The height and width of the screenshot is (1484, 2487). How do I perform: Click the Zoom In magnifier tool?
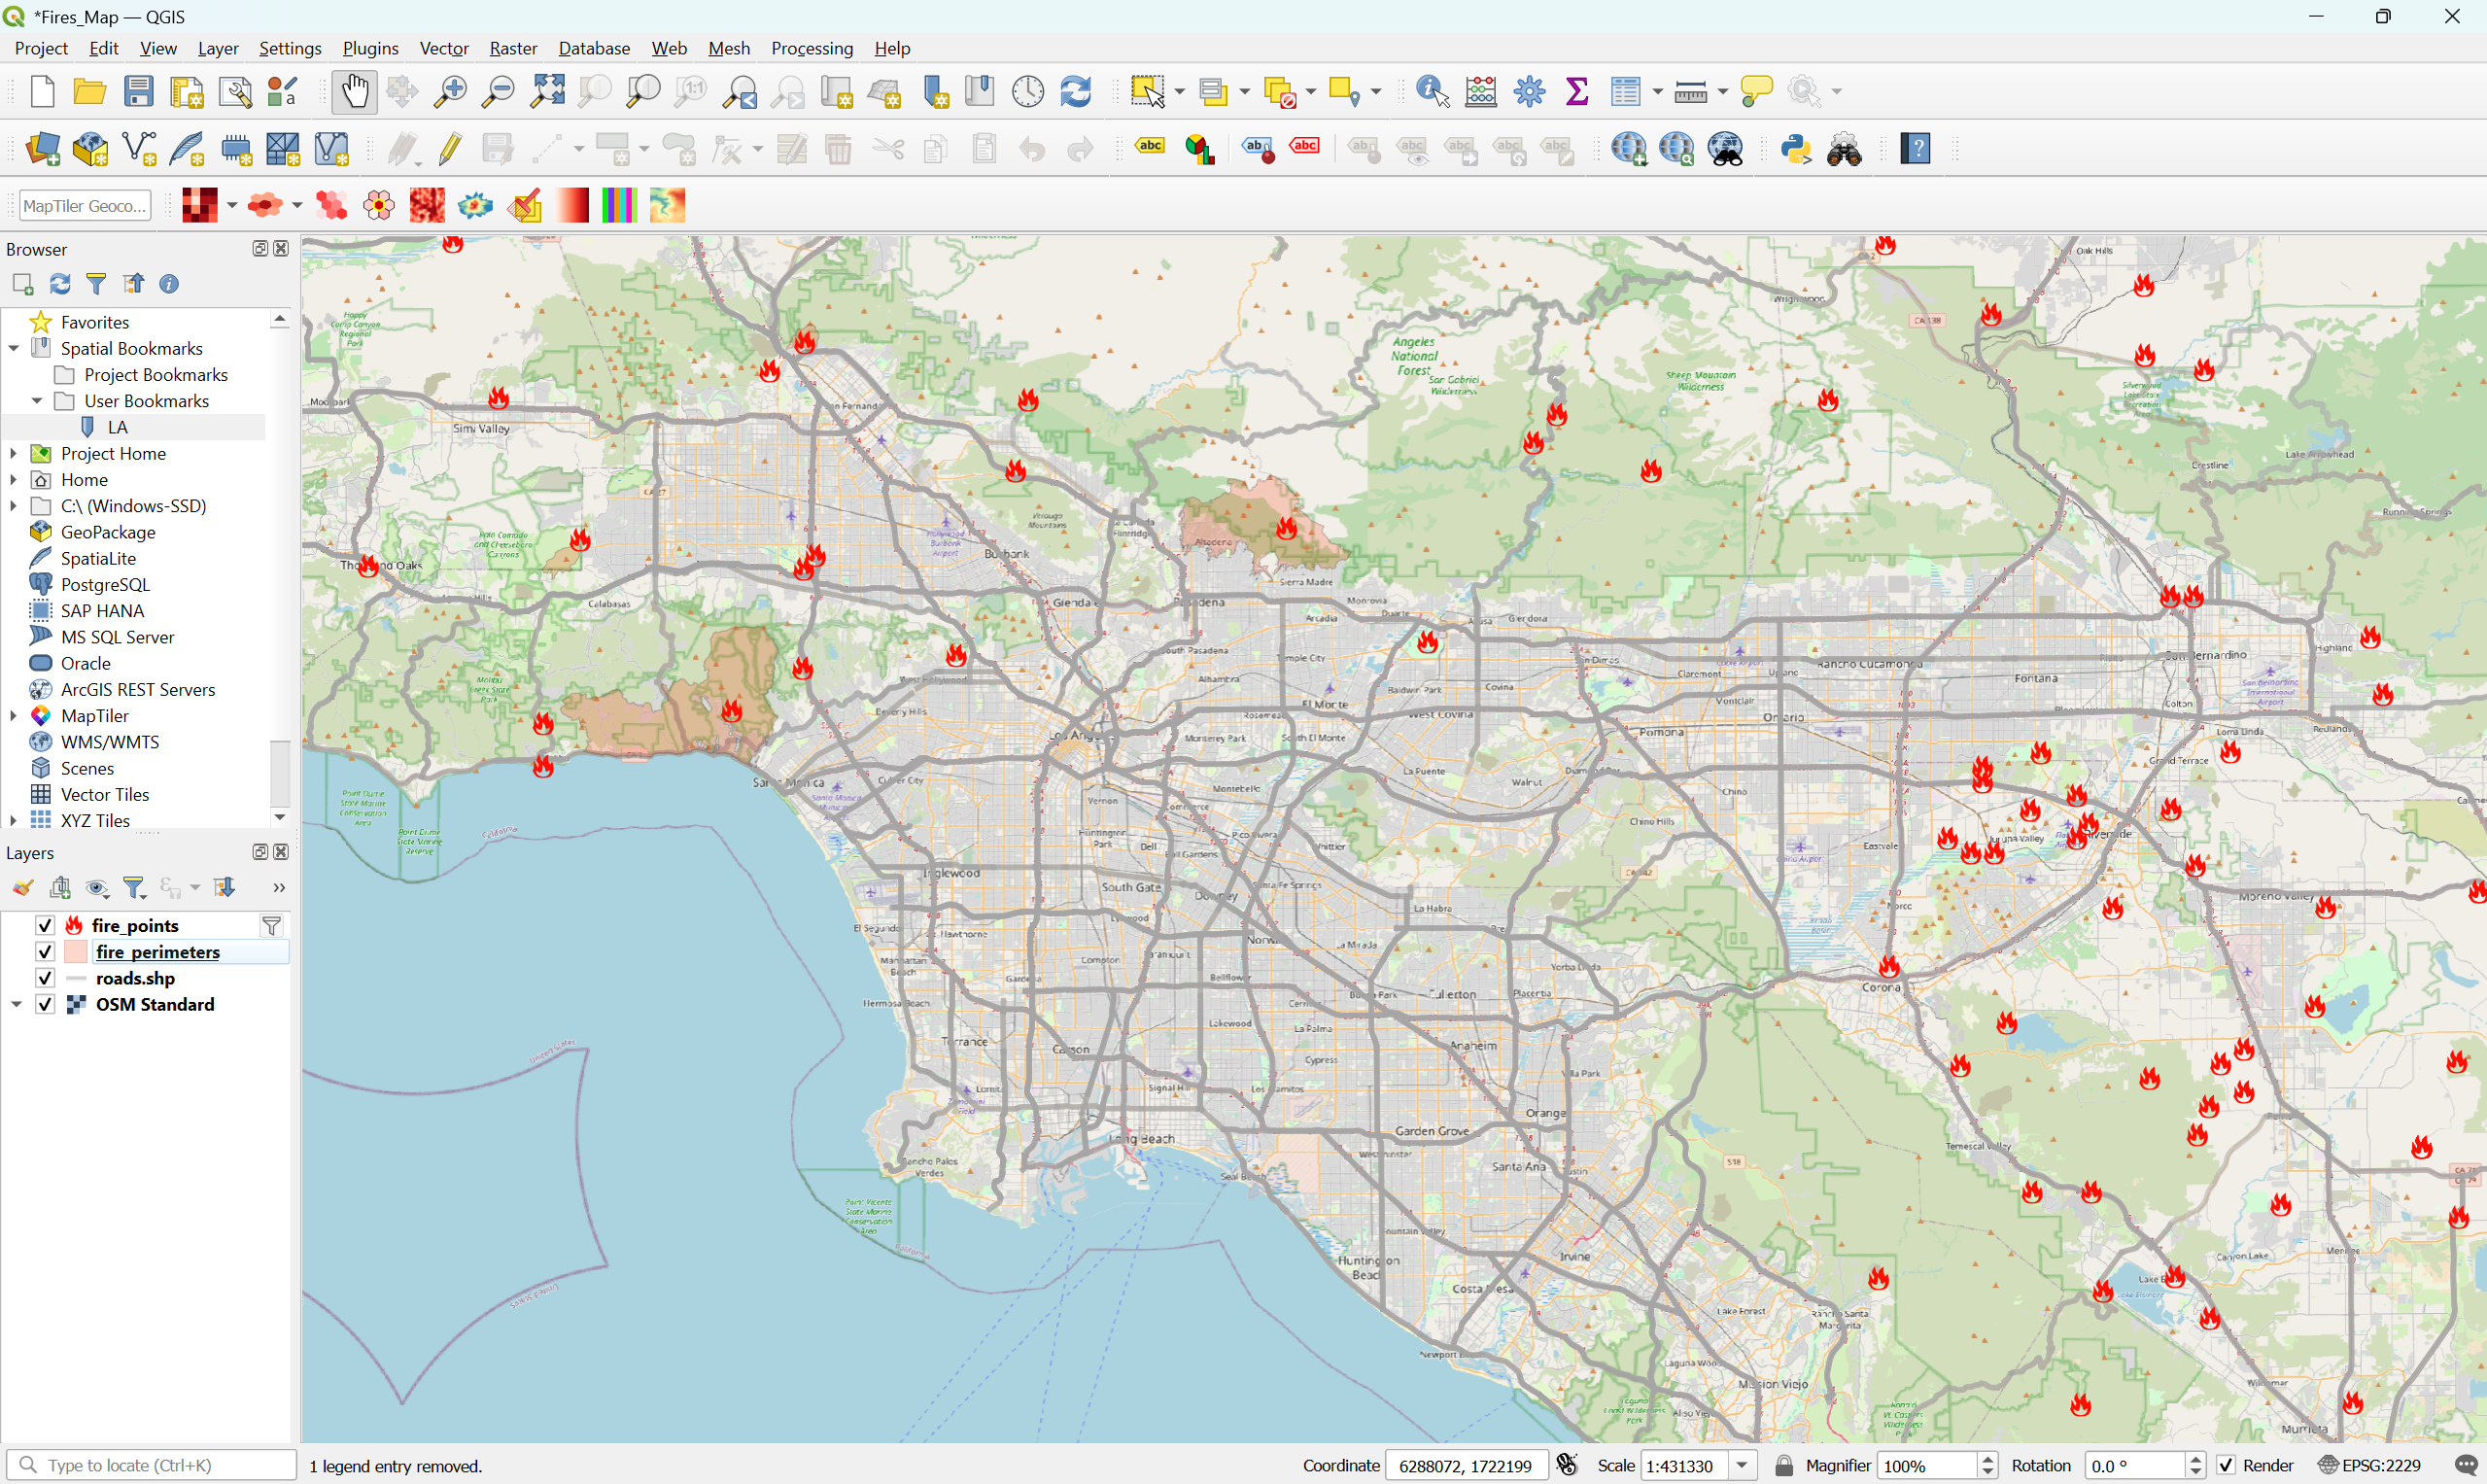point(450,91)
